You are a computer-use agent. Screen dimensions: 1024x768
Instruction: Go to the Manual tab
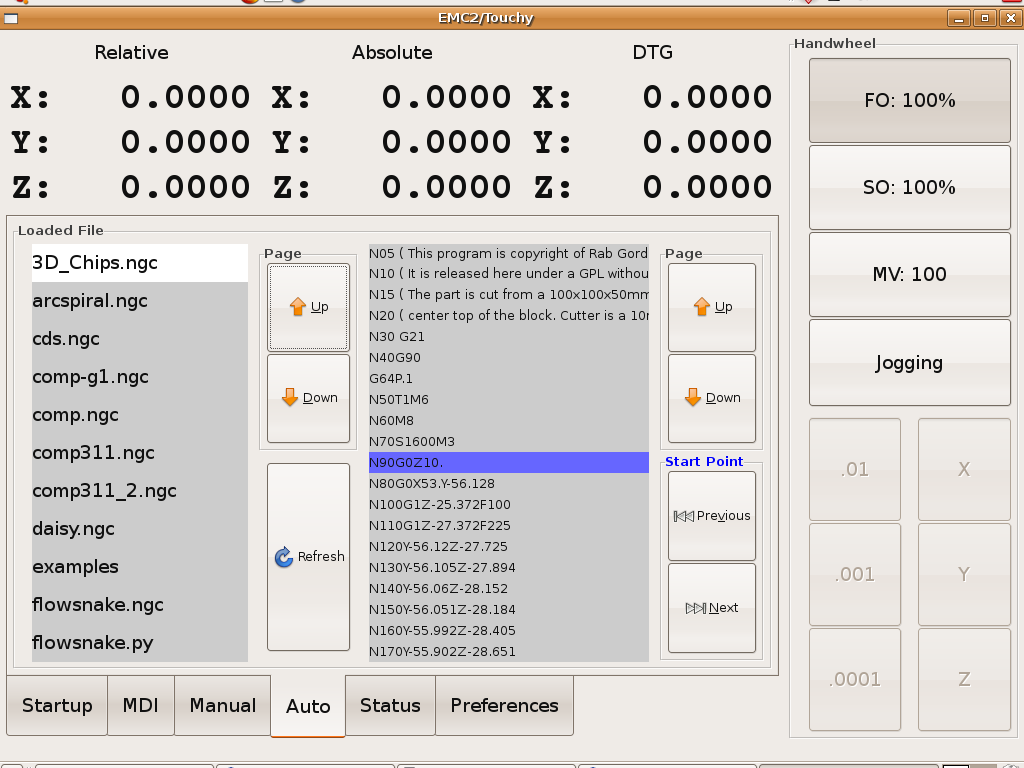[223, 706]
